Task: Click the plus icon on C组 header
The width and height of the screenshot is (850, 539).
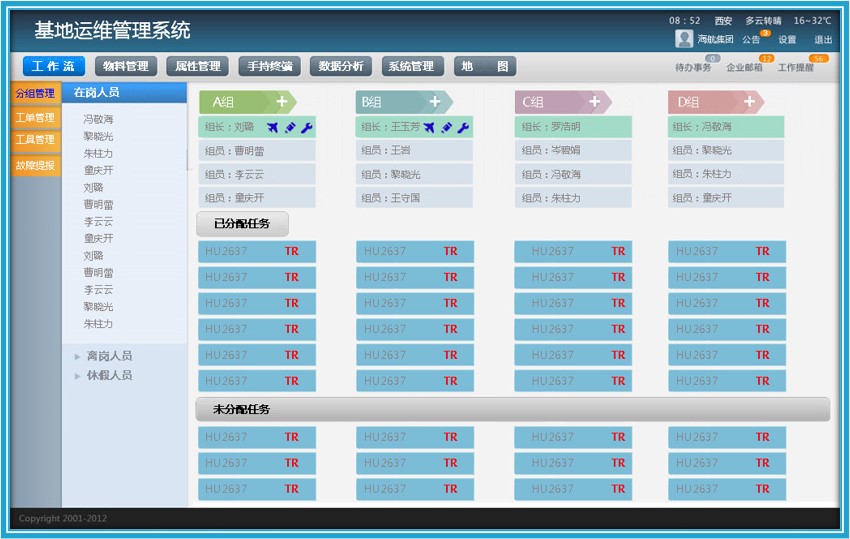Action: coord(594,102)
